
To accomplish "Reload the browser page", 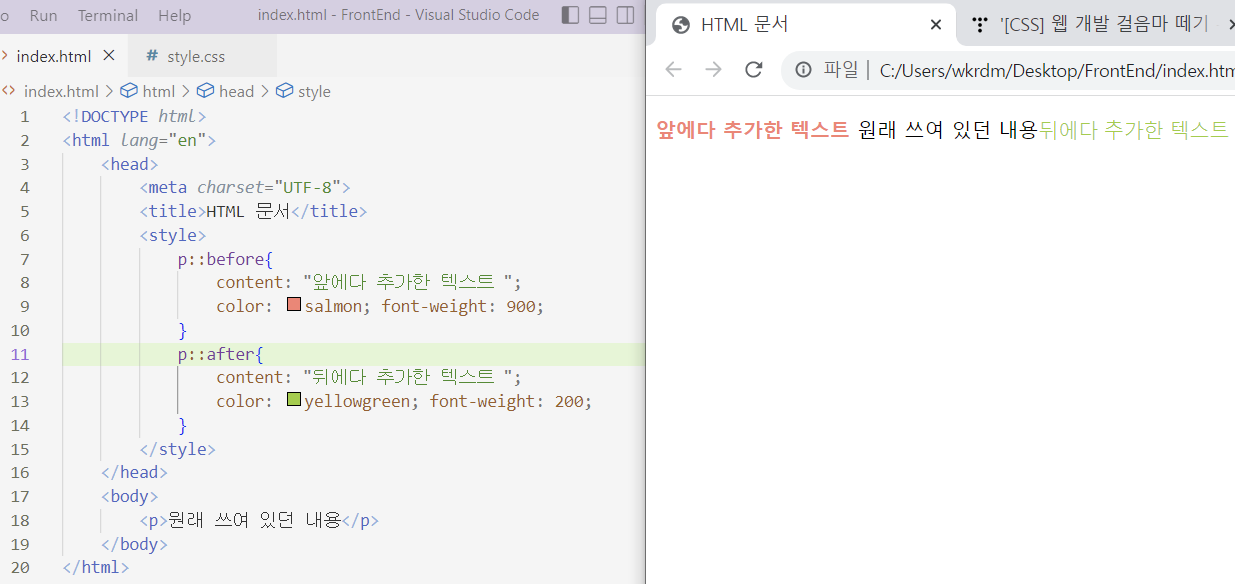I will 754,70.
